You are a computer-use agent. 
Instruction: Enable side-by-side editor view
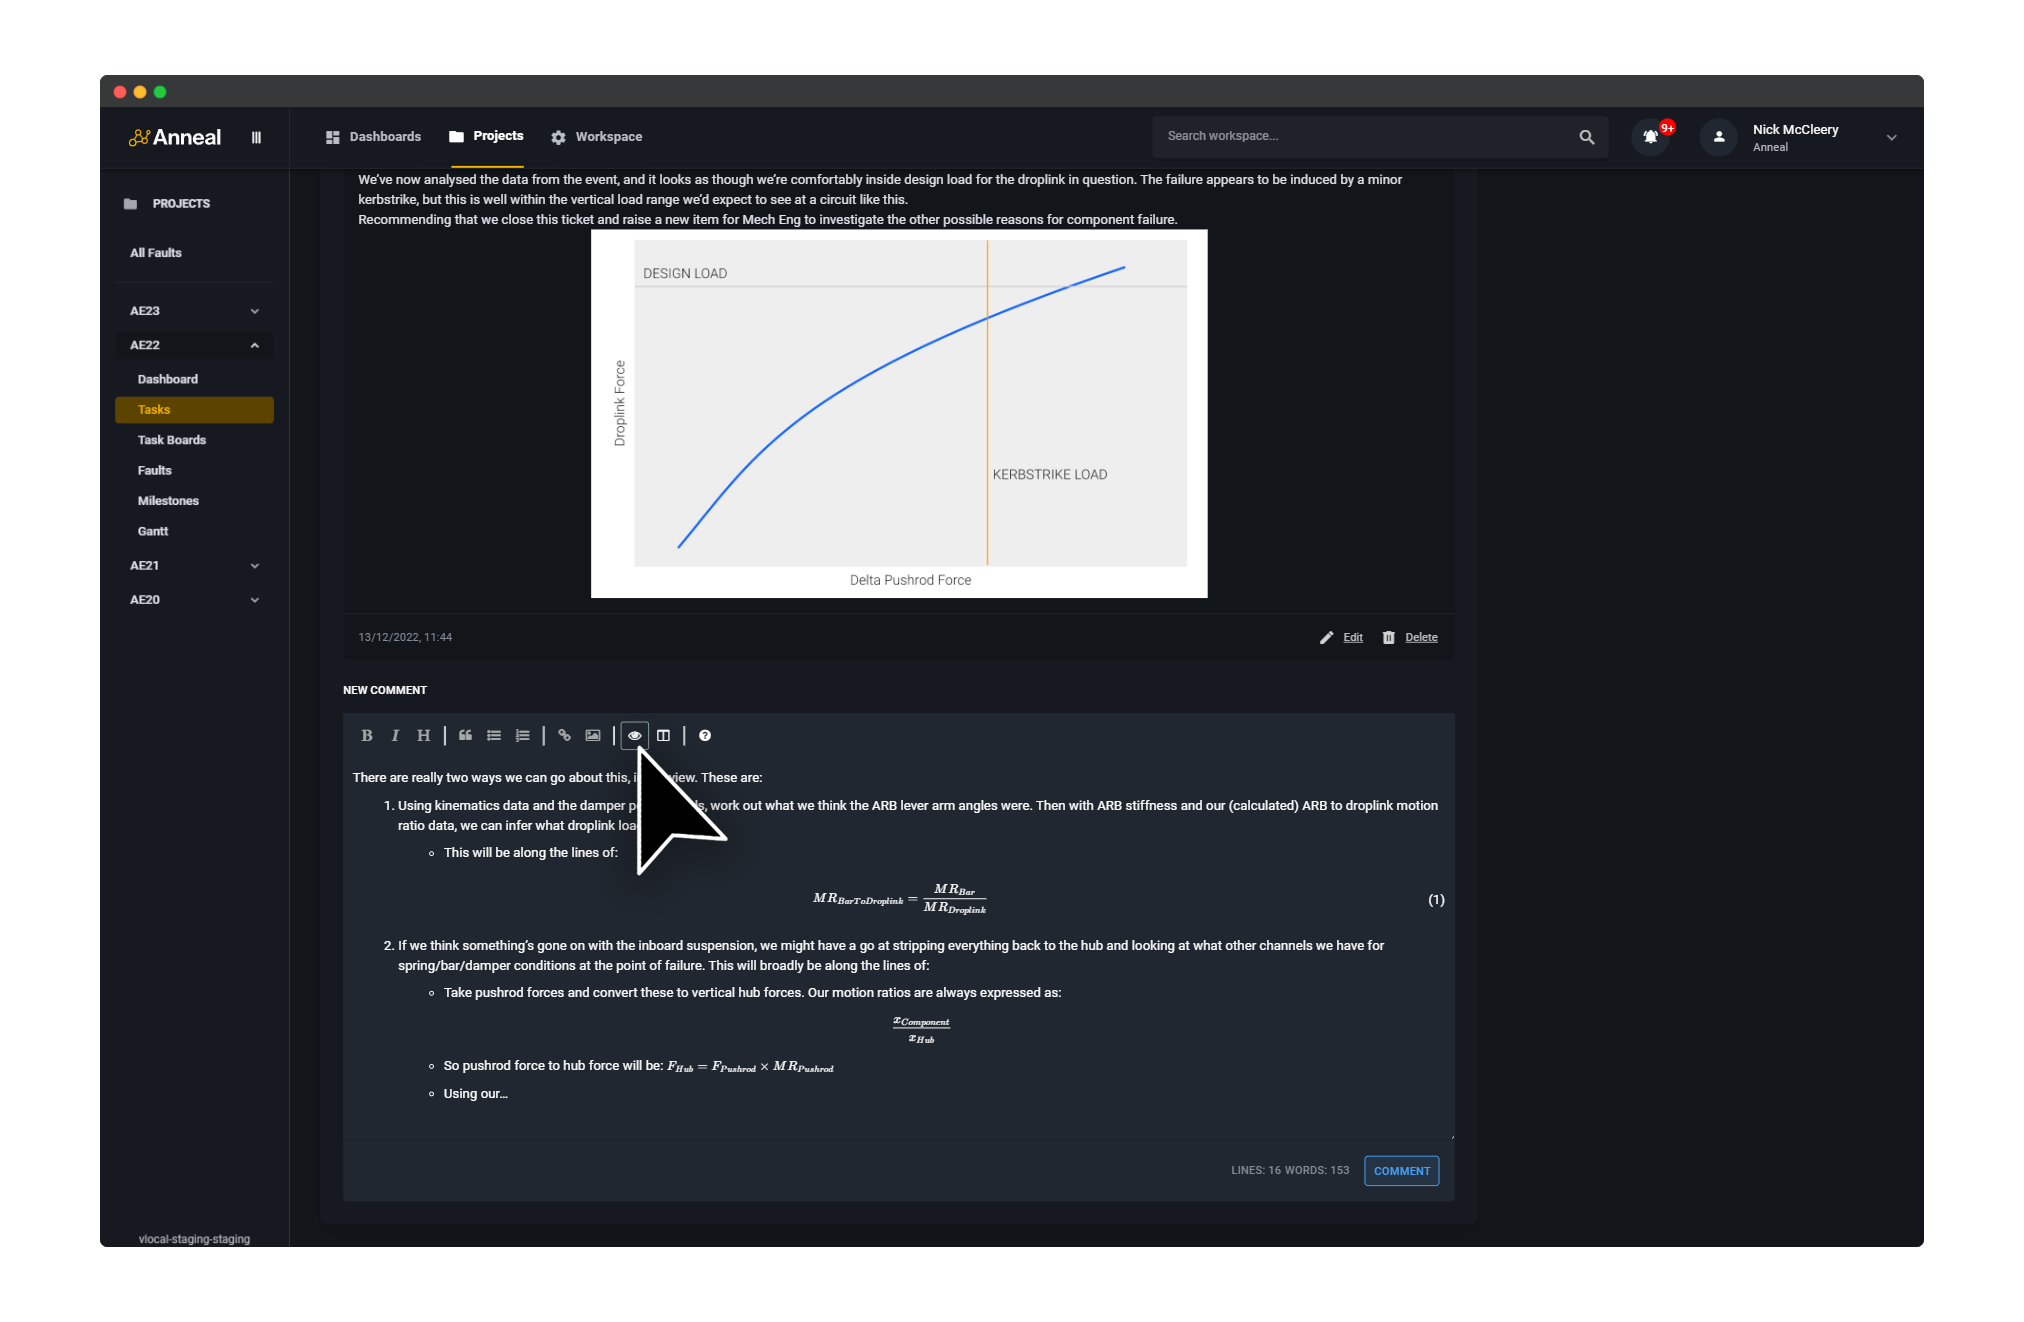pyautogui.click(x=665, y=735)
